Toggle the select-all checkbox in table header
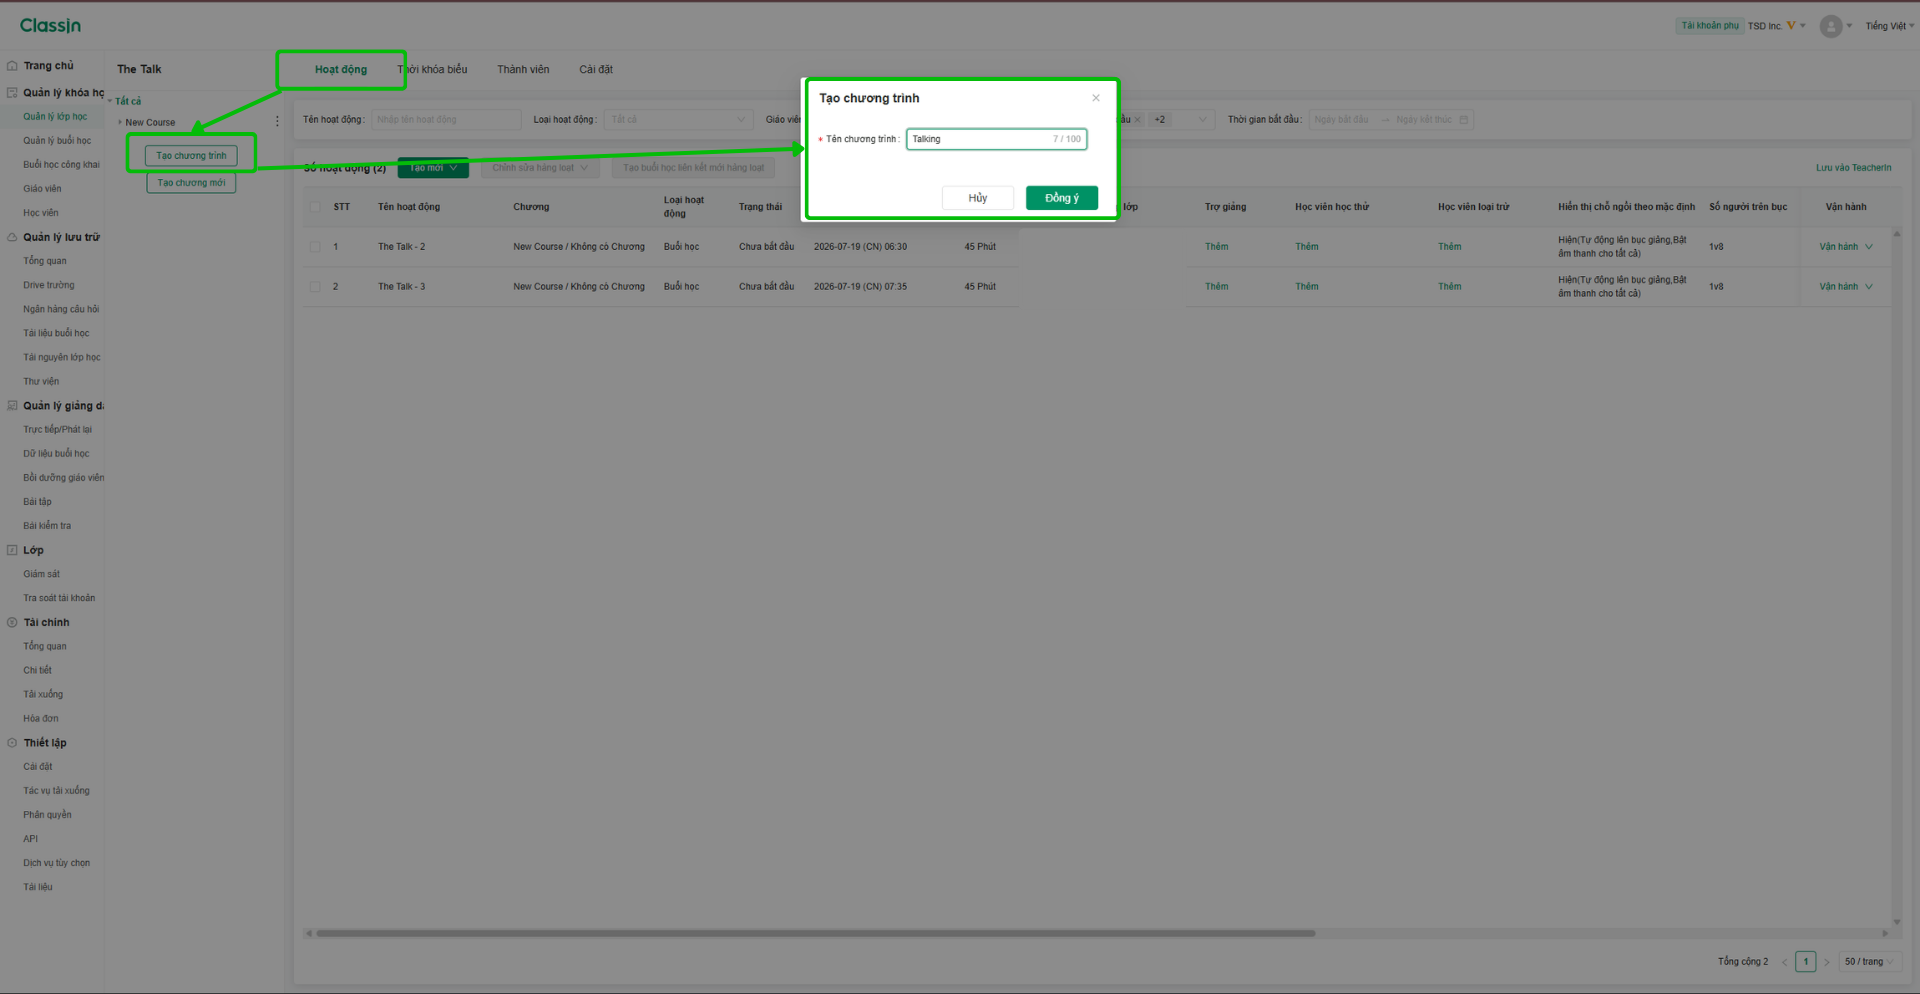The image size is (1920, 994). coord(315,207)
